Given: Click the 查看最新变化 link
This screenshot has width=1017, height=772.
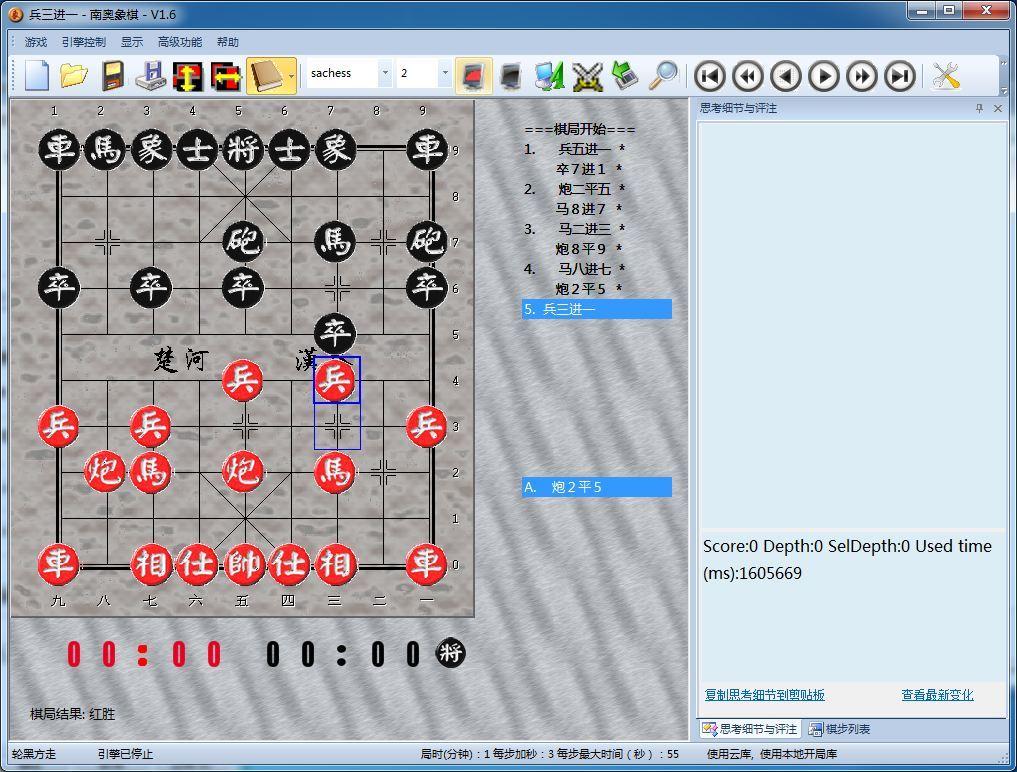Looking at the screenshot, I should pos(937,695).
